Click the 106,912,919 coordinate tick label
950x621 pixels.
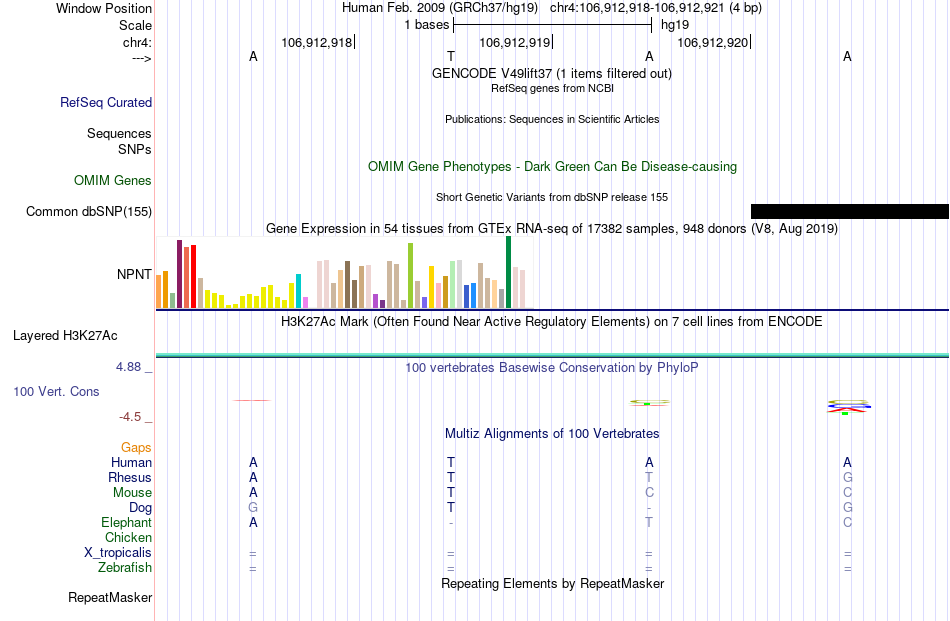(514, 42)
